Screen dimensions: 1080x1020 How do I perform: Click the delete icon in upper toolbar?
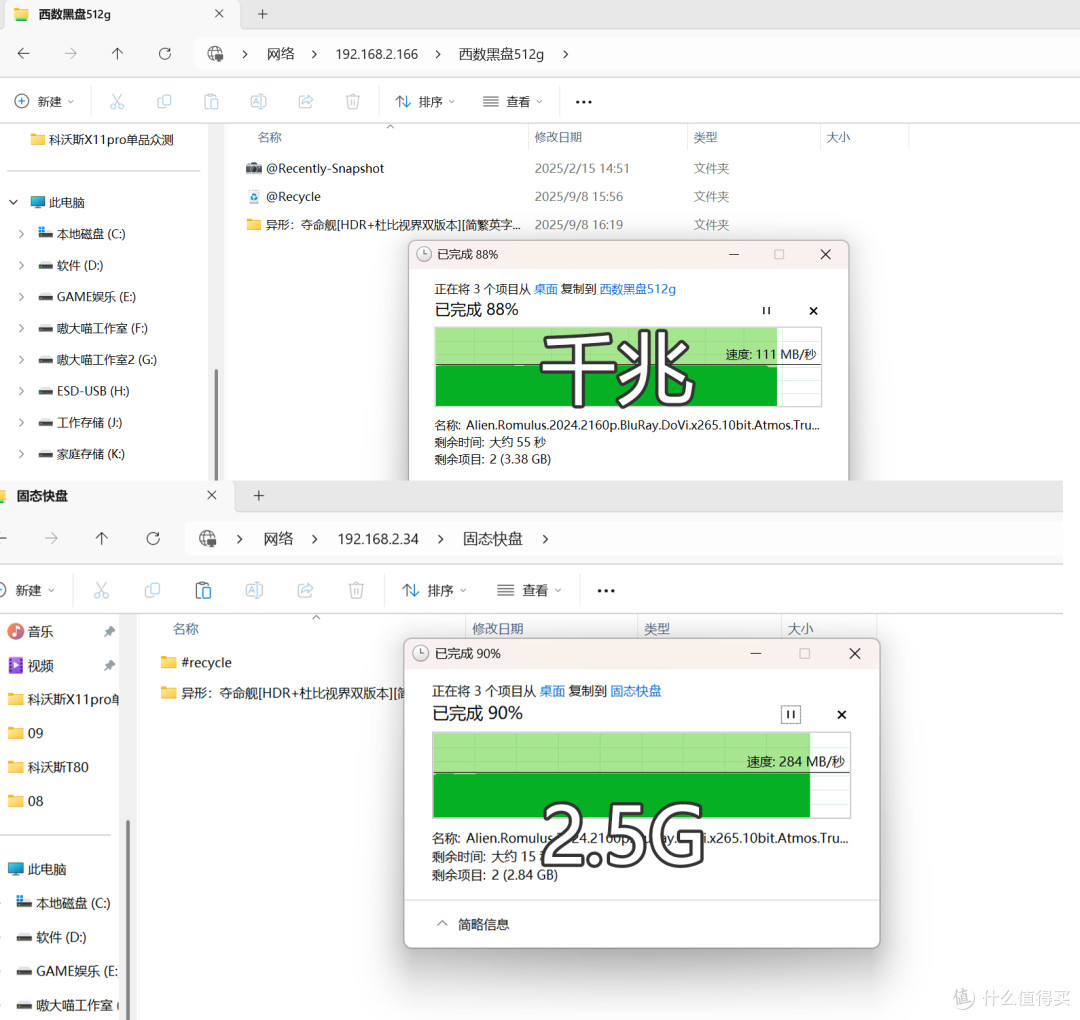pos(353,102)
